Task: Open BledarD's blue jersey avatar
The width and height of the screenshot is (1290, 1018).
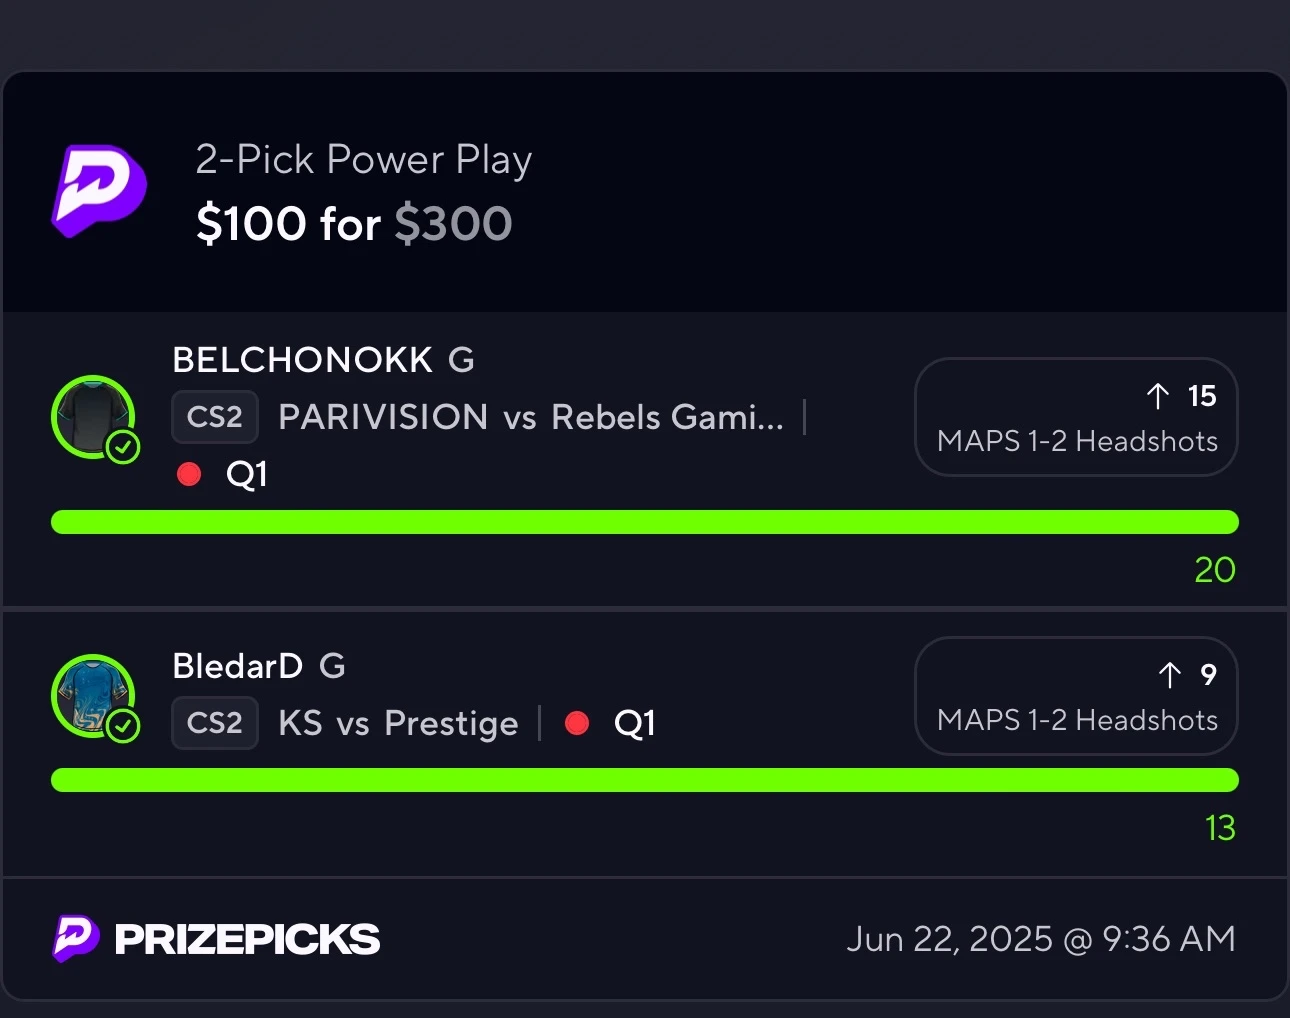Action: (x=93, y=696)
